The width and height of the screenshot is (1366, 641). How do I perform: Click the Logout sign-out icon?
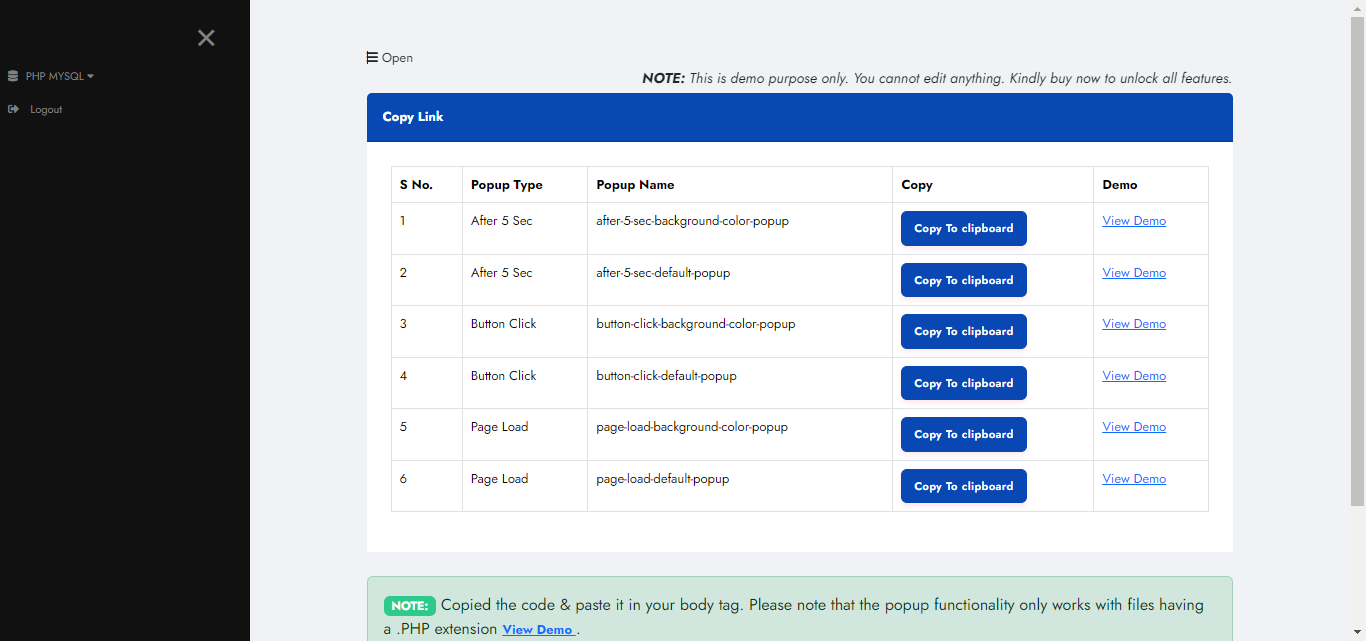tap(13, 109)
